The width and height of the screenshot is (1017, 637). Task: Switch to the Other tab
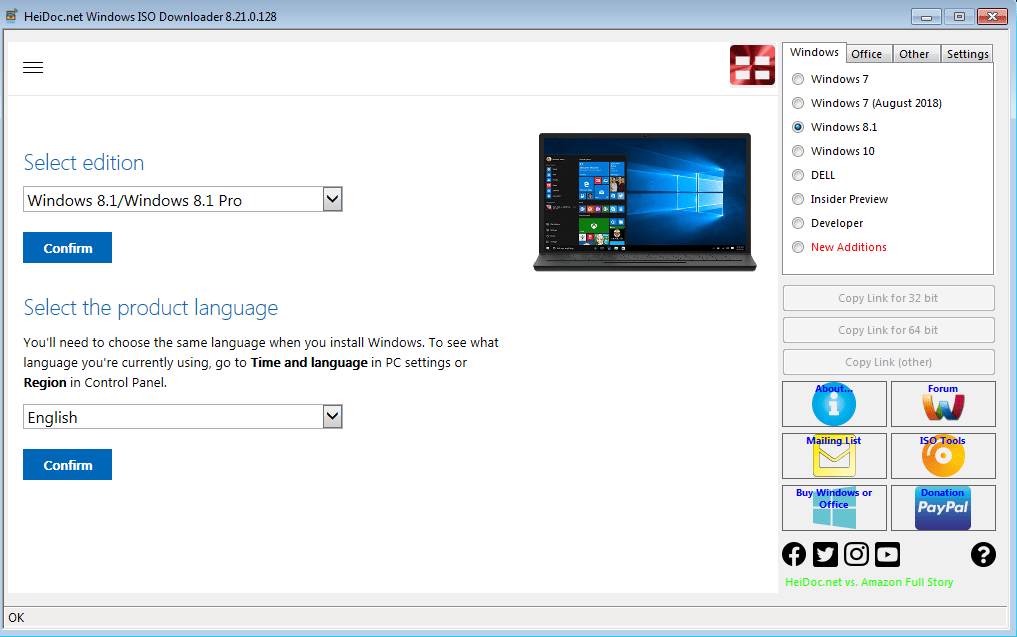914,54
